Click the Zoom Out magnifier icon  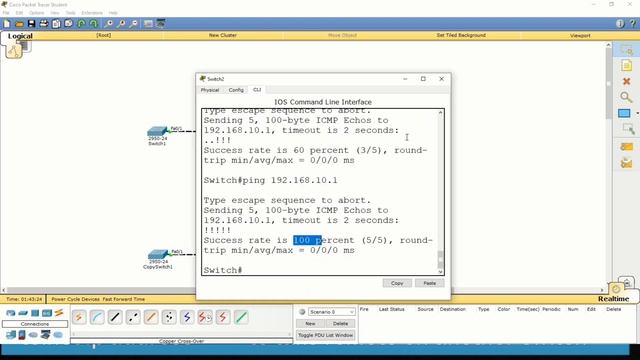point(133,24)
